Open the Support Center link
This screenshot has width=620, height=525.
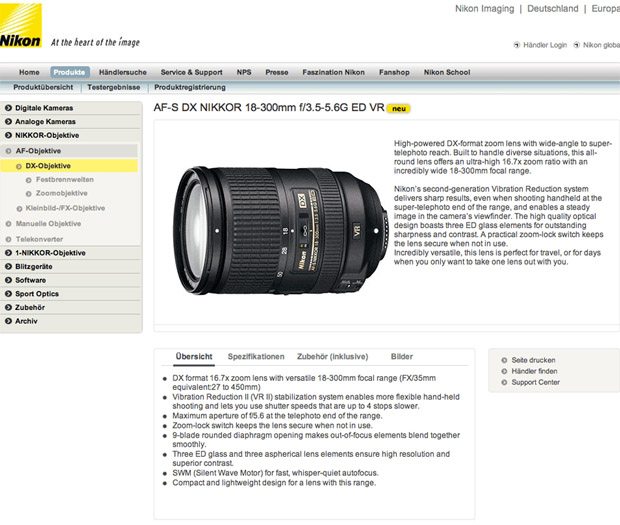coord(535,382)
